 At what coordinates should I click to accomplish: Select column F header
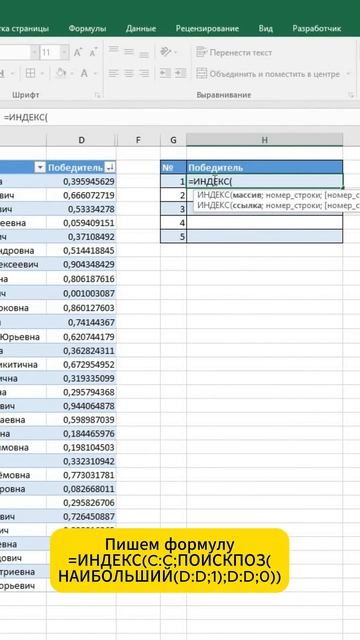coord(138,140)
